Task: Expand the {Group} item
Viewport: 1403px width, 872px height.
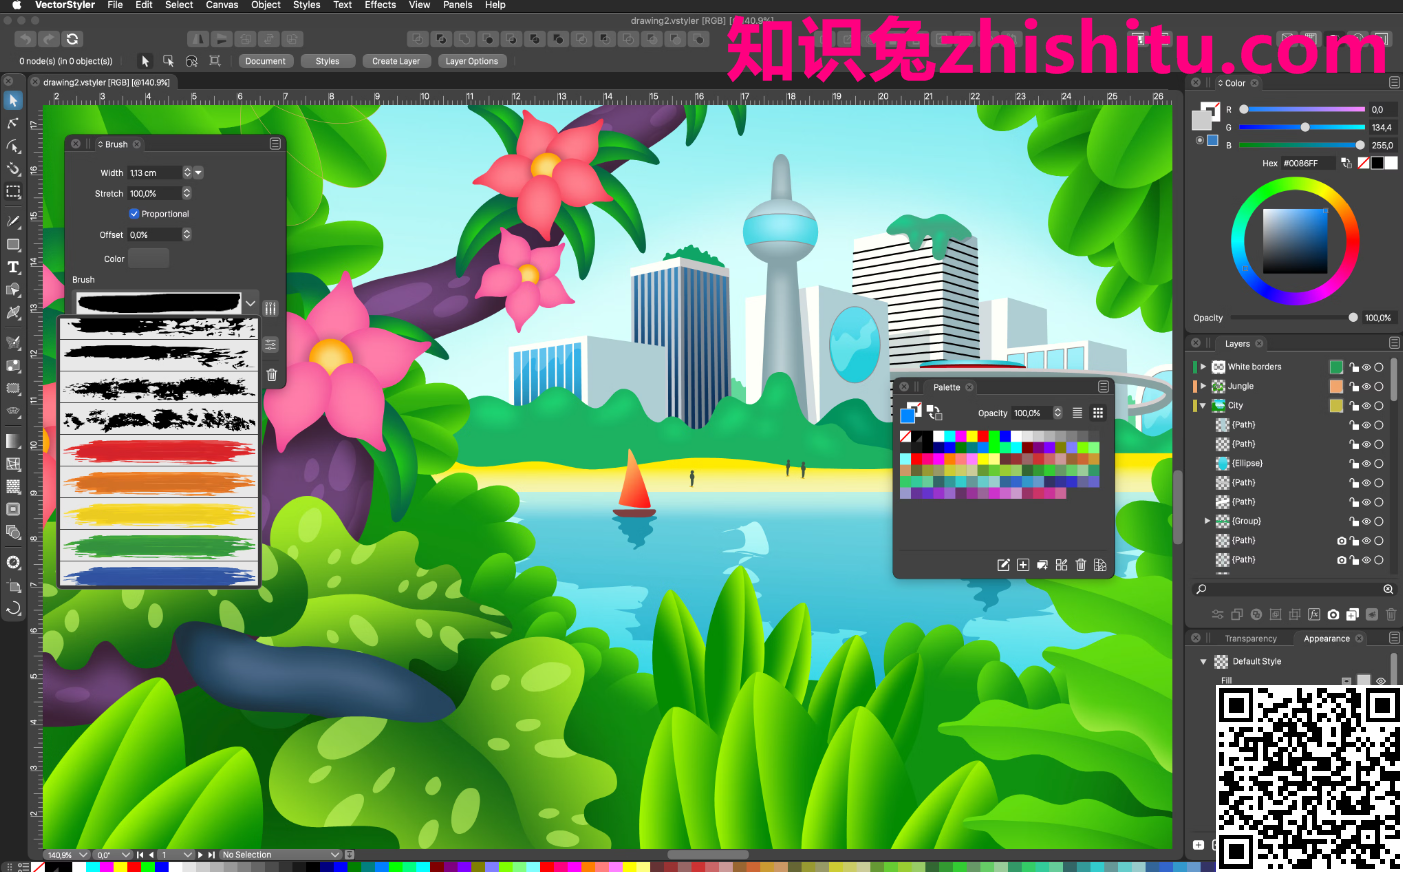Action: tap(1207, 521)
